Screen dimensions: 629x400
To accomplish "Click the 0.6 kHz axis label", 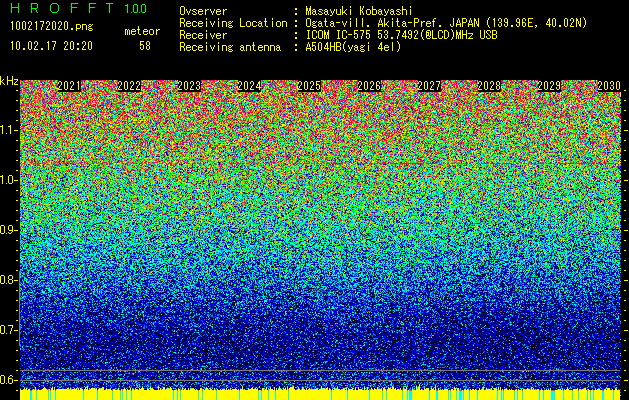I will pyautogui.click(x=9, y=380).
